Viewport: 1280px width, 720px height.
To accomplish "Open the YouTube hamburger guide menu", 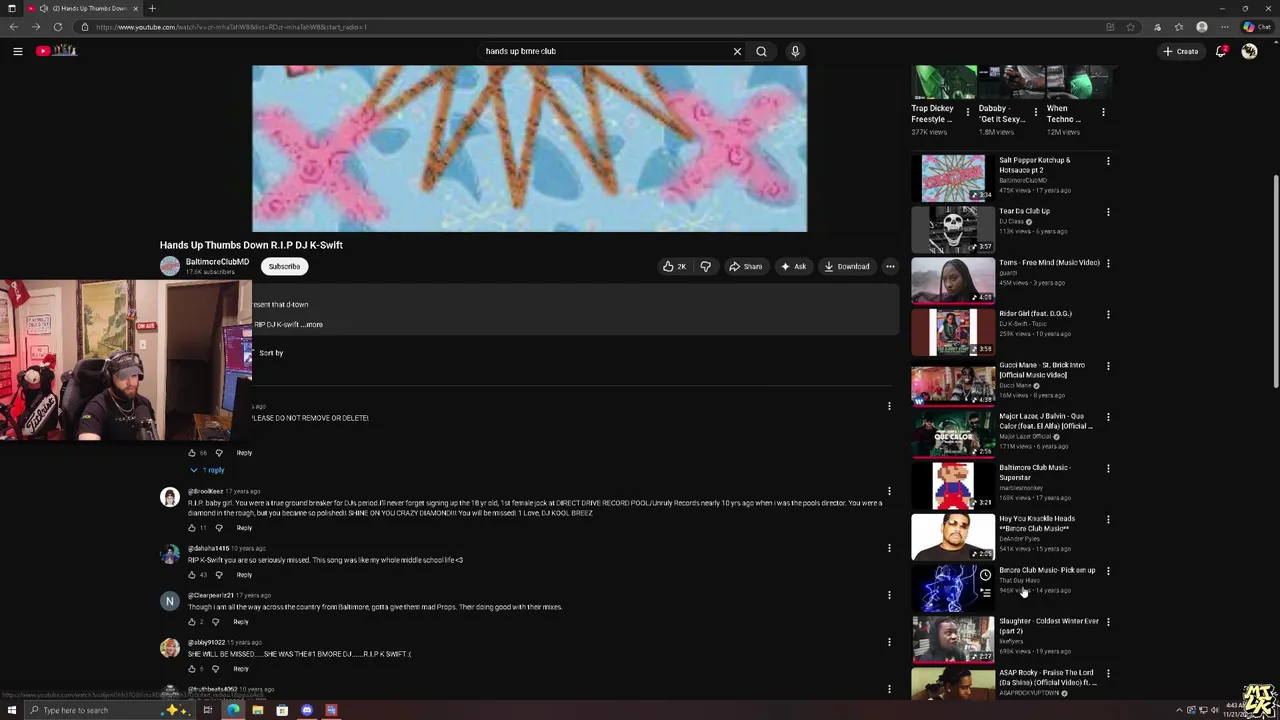I will [x=17, y=51].
